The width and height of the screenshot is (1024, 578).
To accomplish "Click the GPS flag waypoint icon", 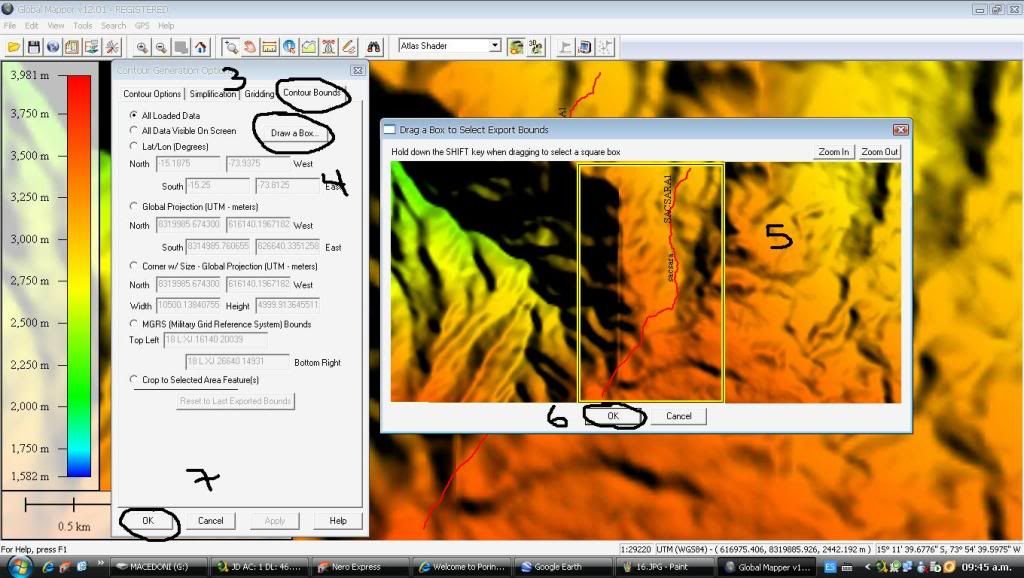I will [x=566, y=47].
